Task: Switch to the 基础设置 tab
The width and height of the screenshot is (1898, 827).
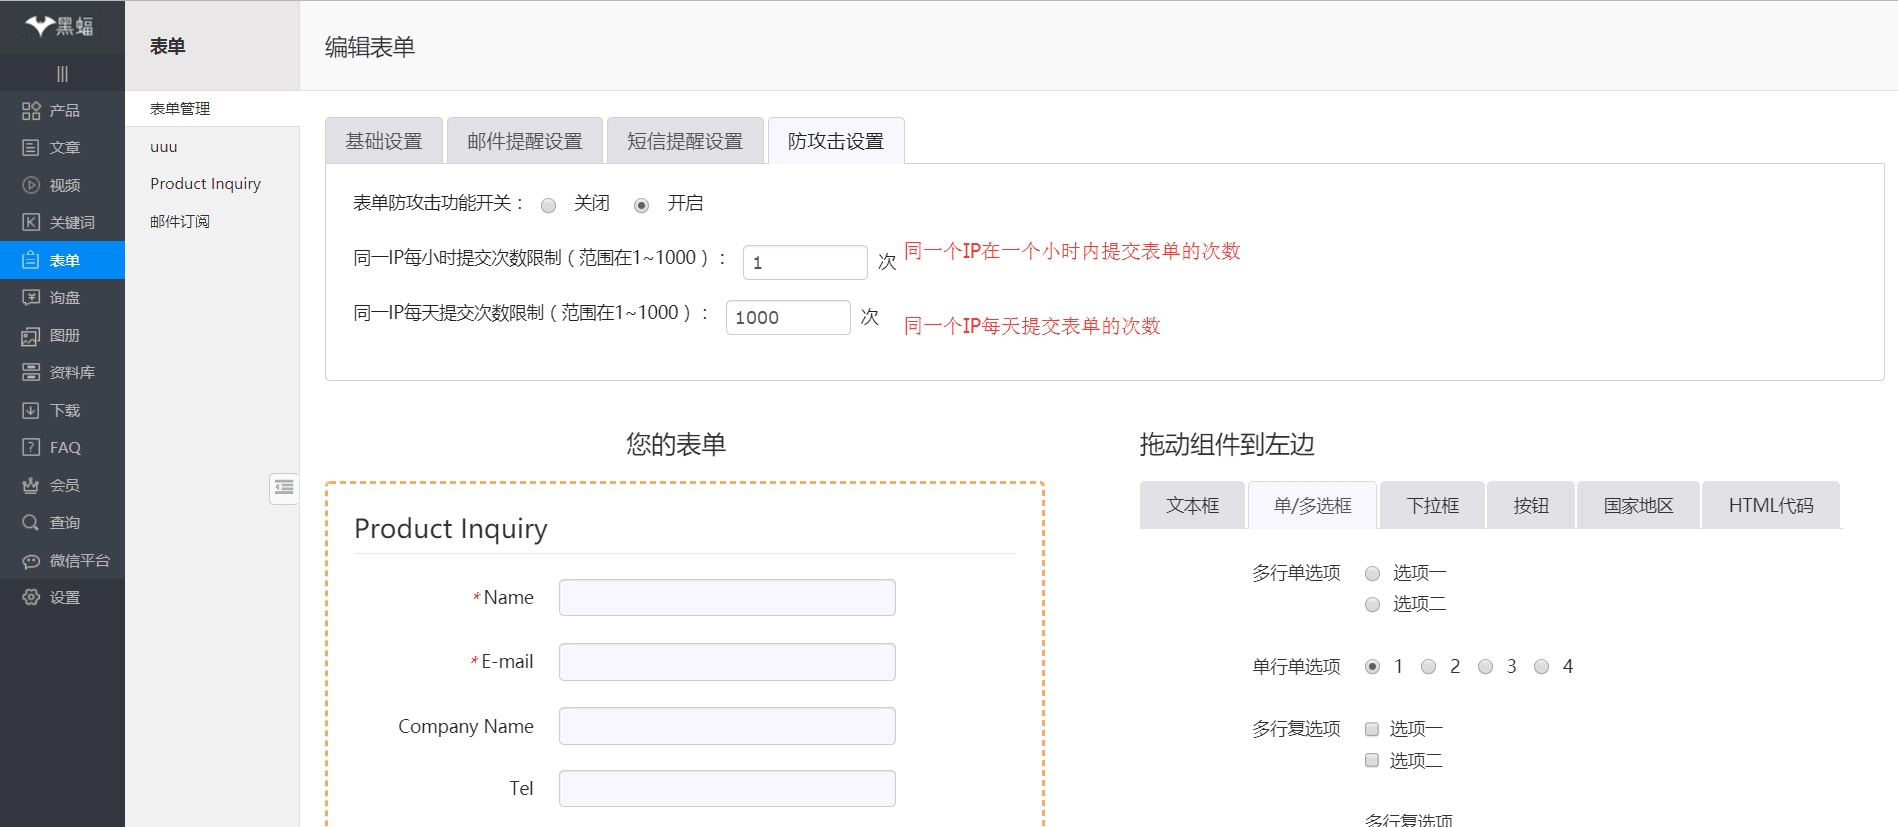Action: tap(384, 141)
